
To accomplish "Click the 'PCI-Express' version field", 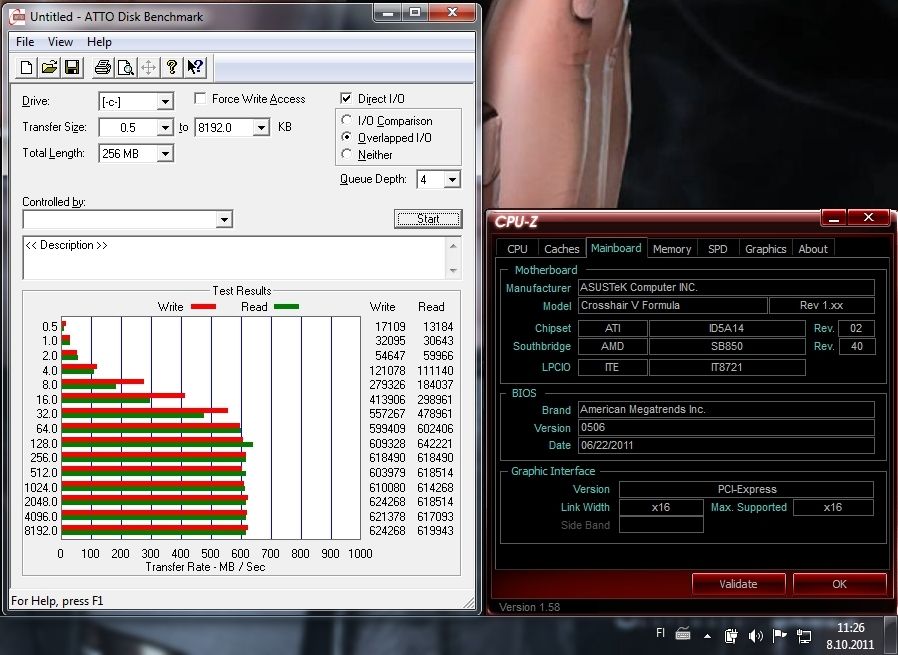I will click(747, 490).
